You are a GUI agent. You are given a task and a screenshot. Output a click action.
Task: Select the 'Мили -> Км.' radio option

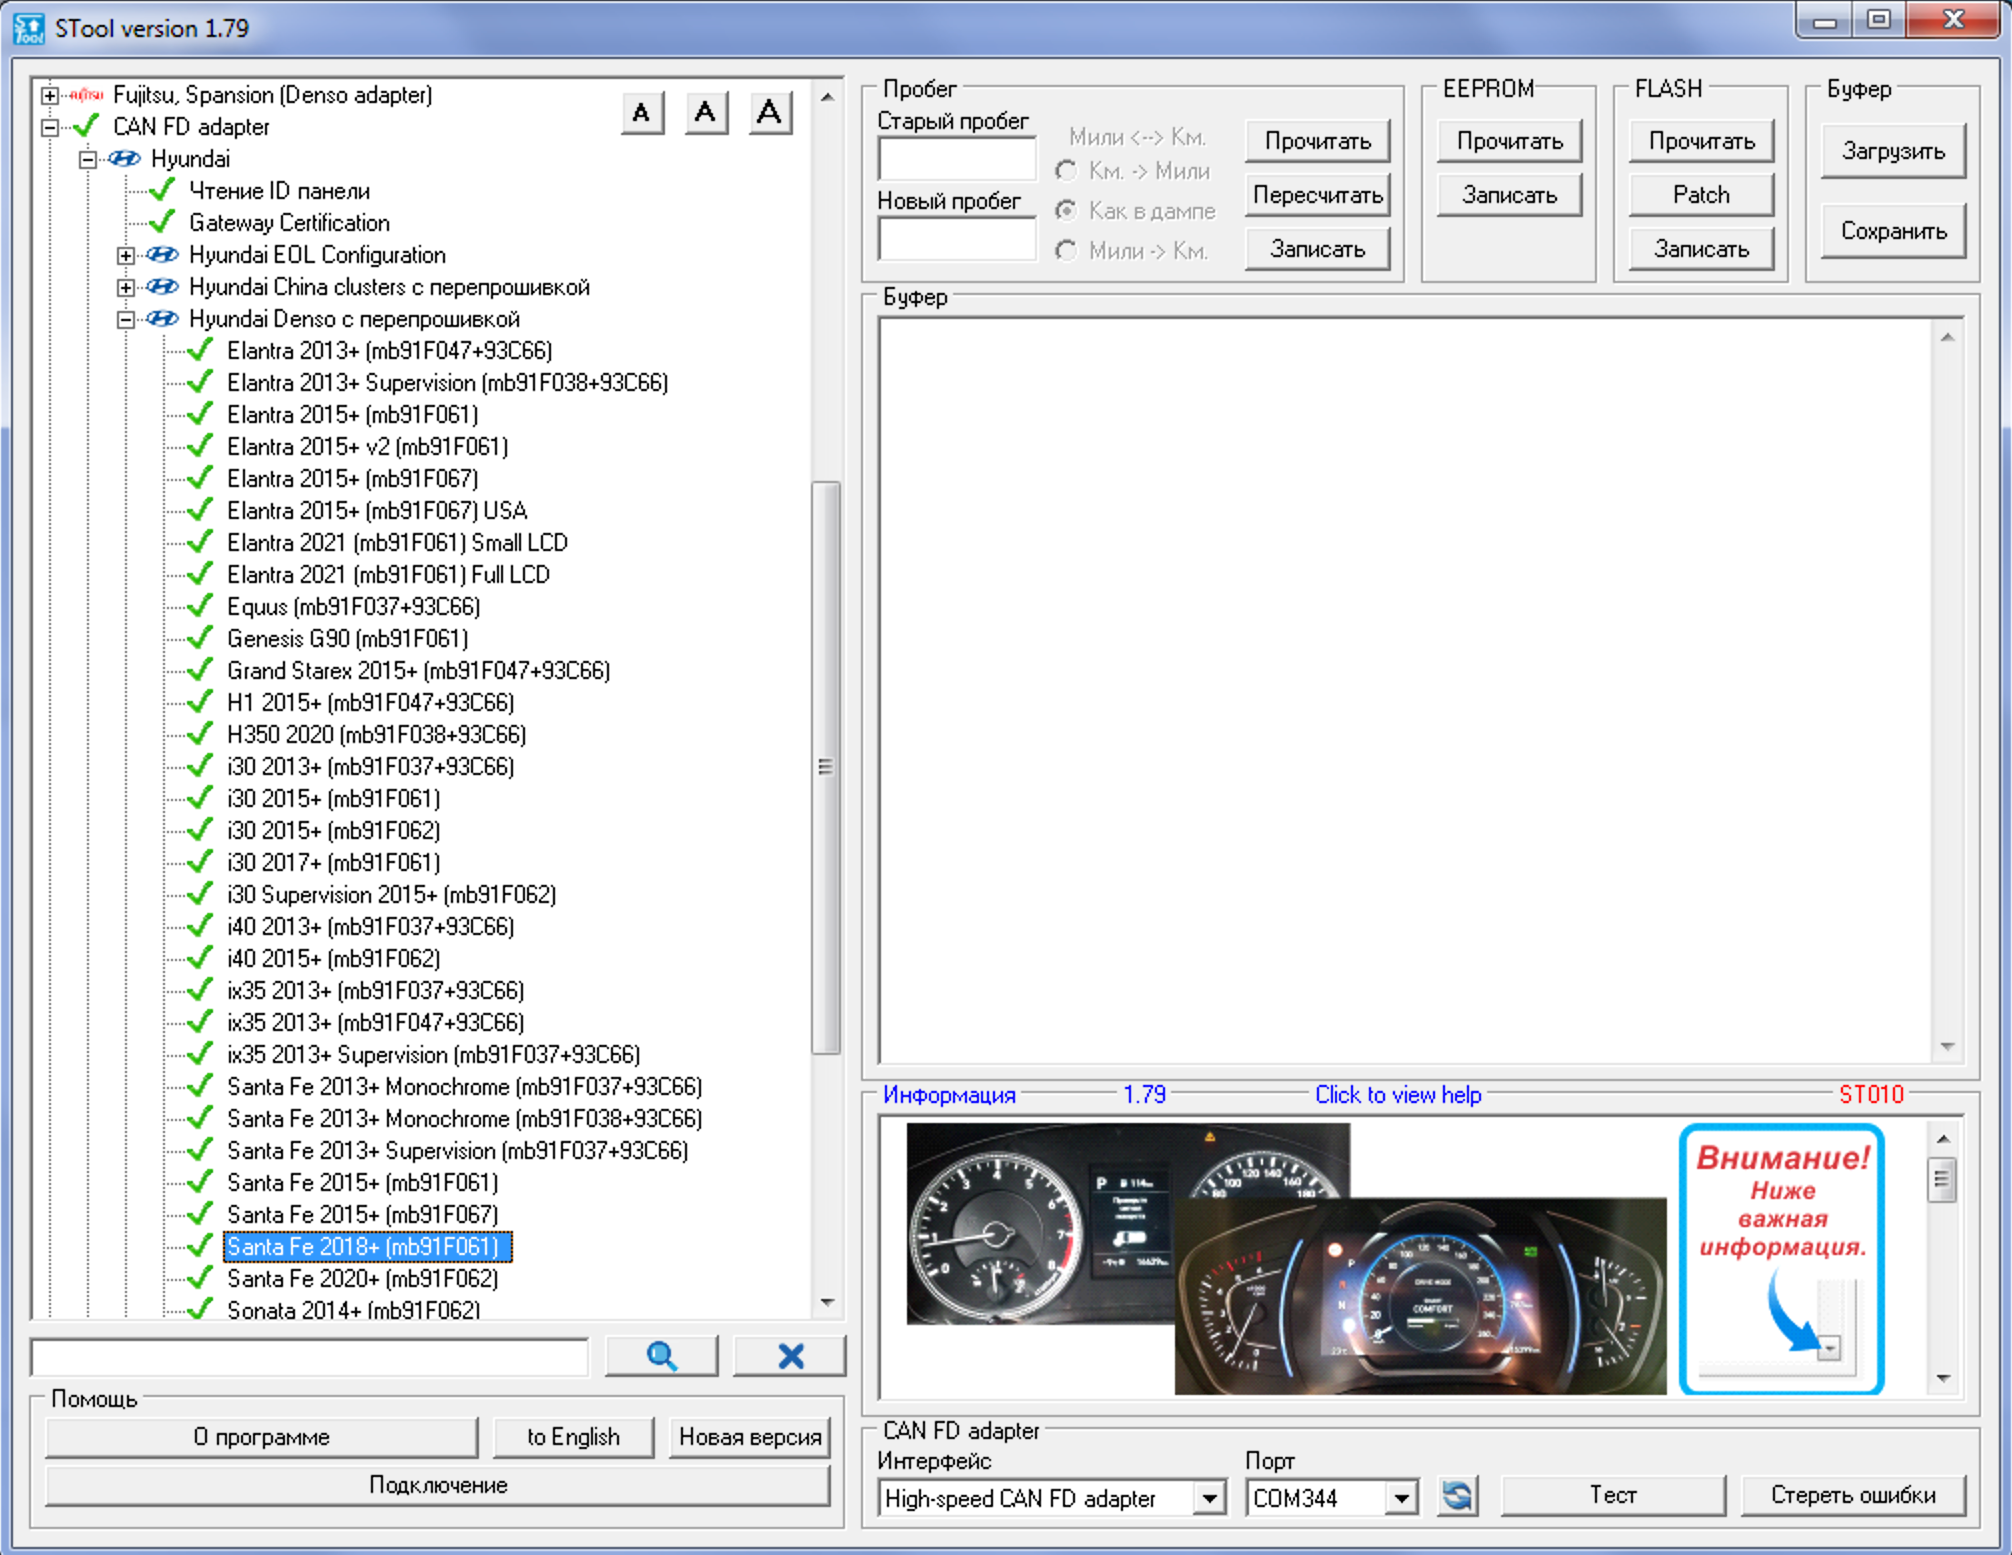(x=1066, y=251)
